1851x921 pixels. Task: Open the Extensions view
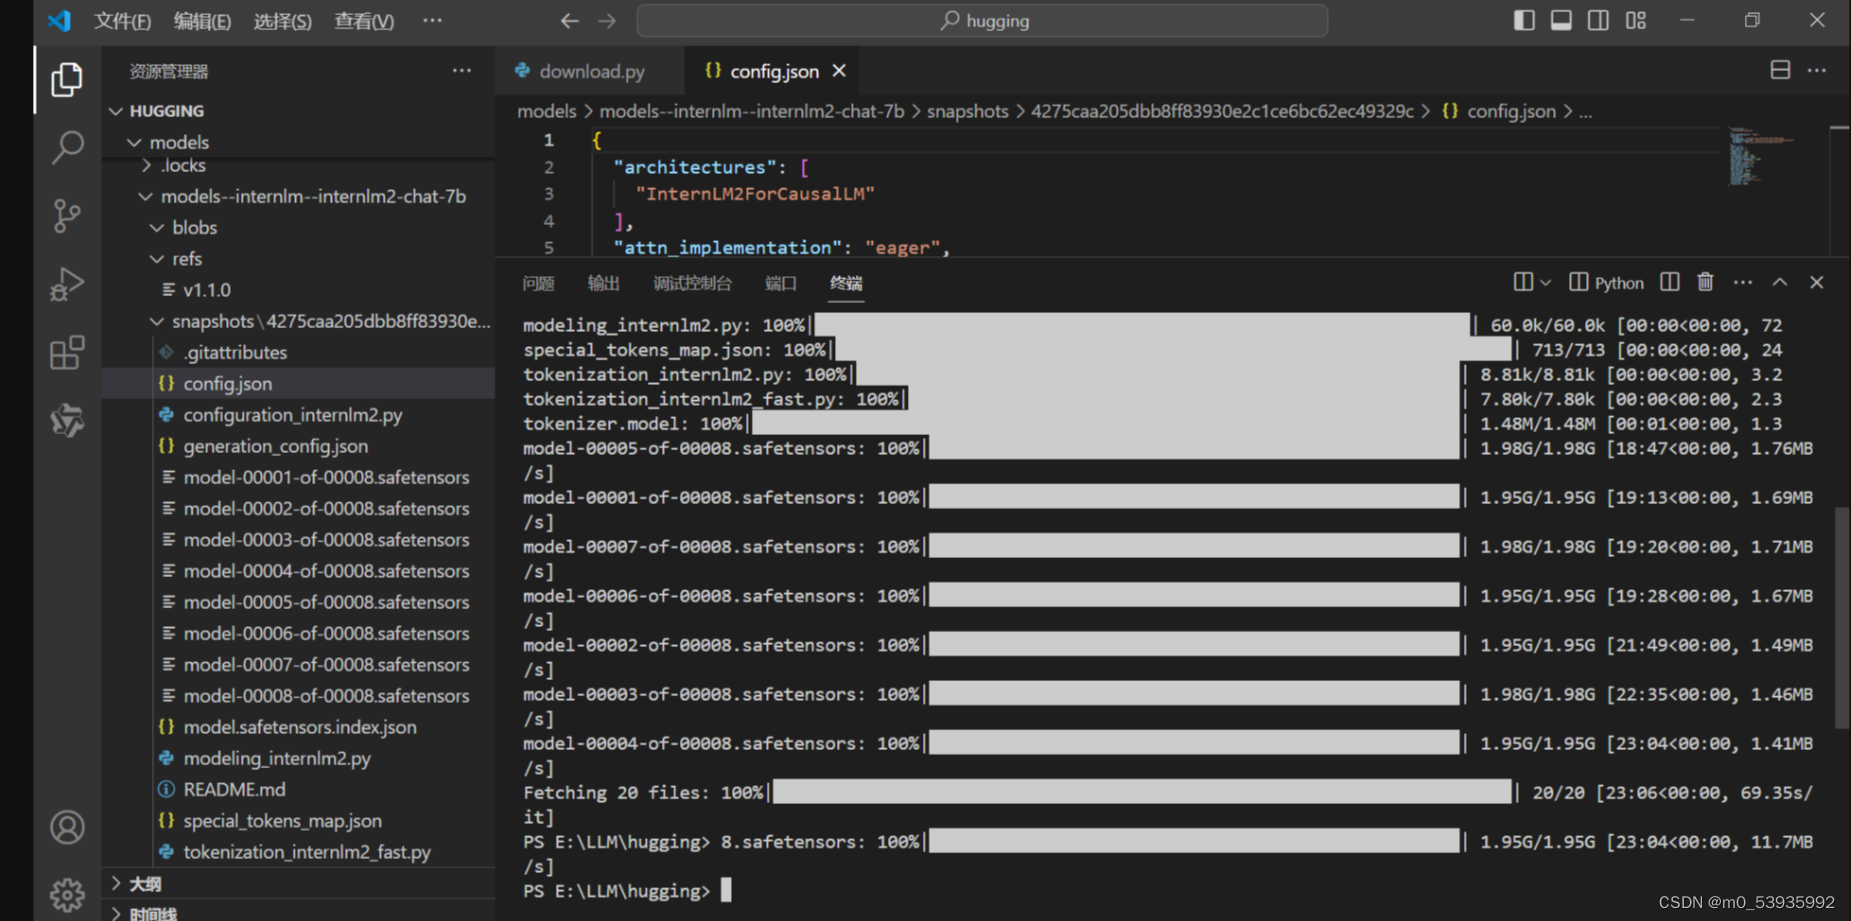pyautogui.click(x=67, y=352)
